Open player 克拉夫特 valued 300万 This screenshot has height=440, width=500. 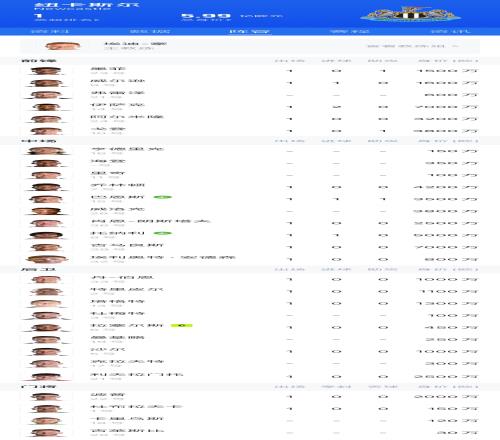(127, 361)
